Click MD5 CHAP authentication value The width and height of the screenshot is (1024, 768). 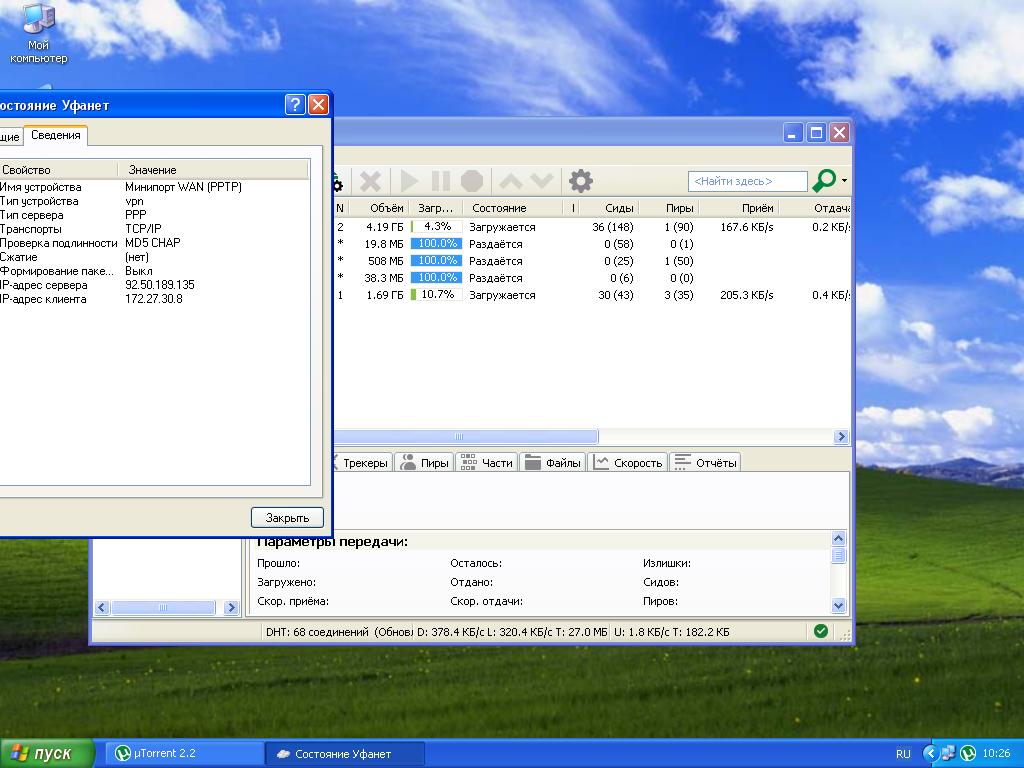(153, 242)
